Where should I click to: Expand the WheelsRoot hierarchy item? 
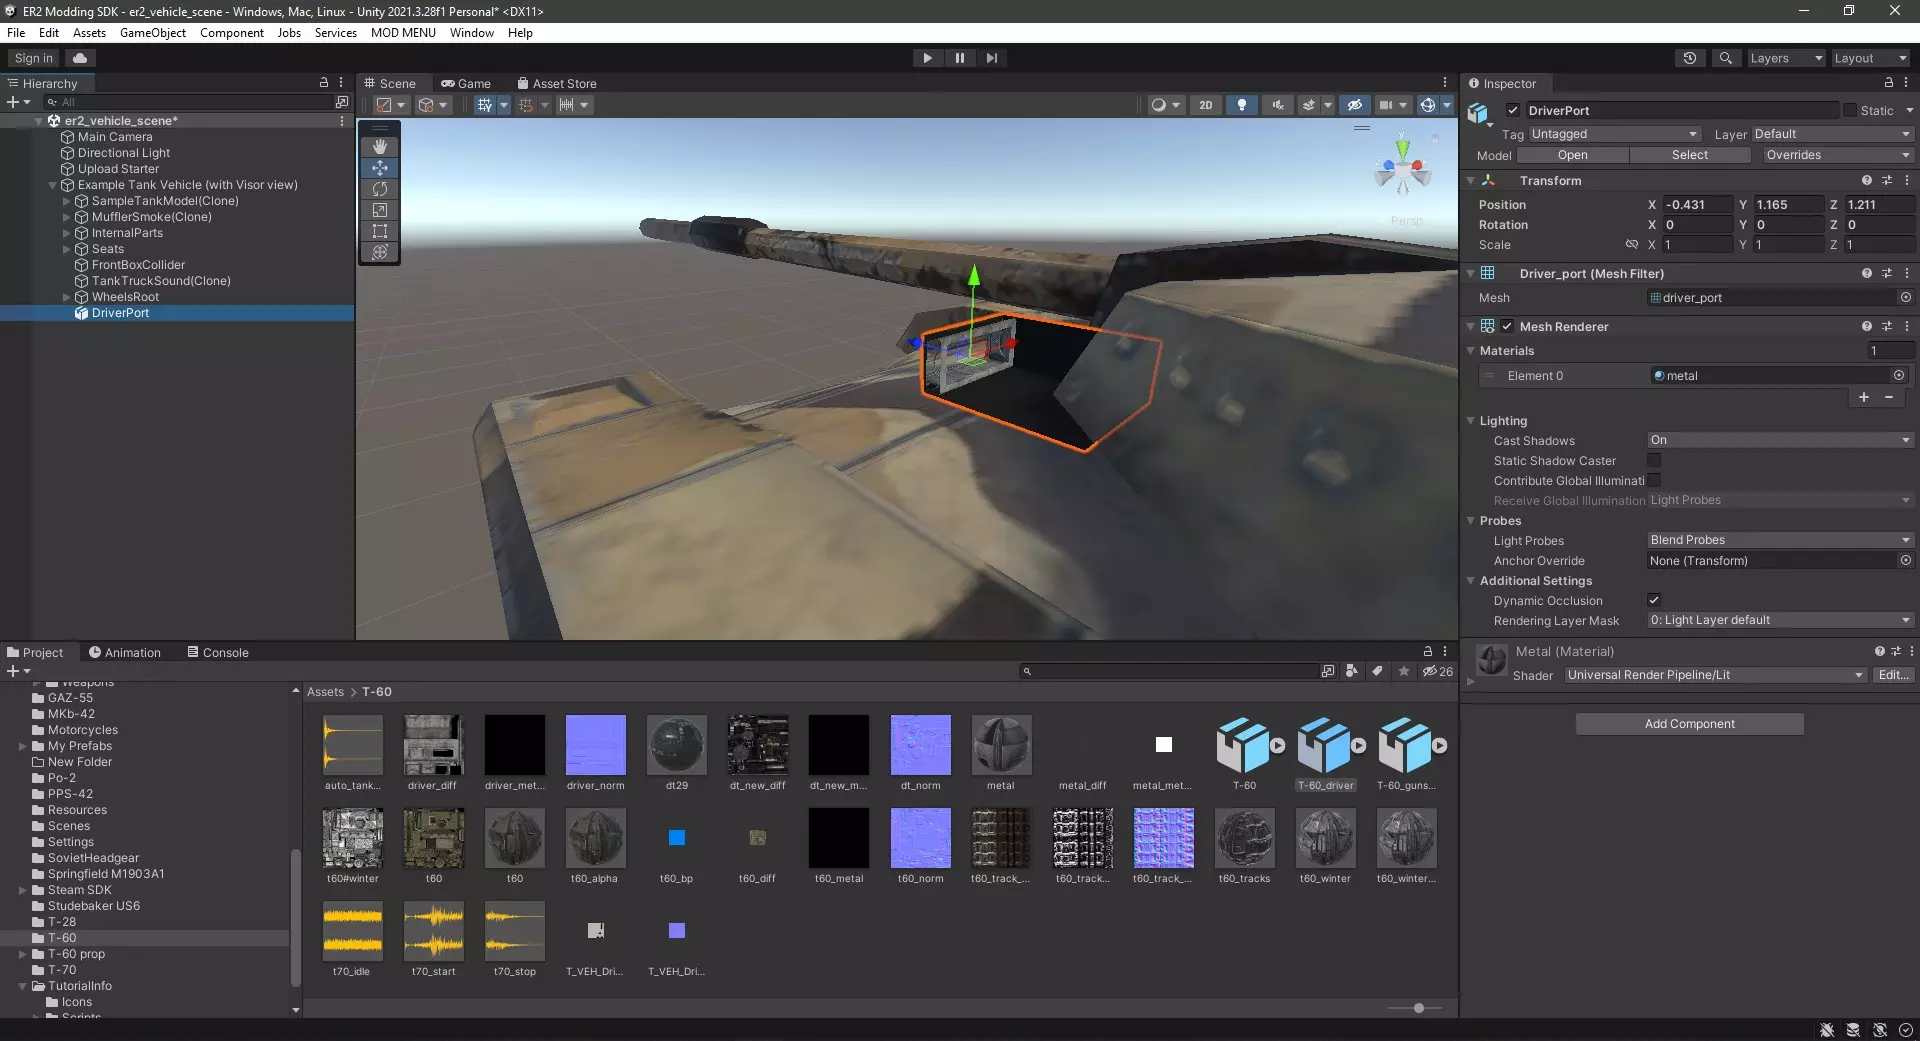coord(67,297)
